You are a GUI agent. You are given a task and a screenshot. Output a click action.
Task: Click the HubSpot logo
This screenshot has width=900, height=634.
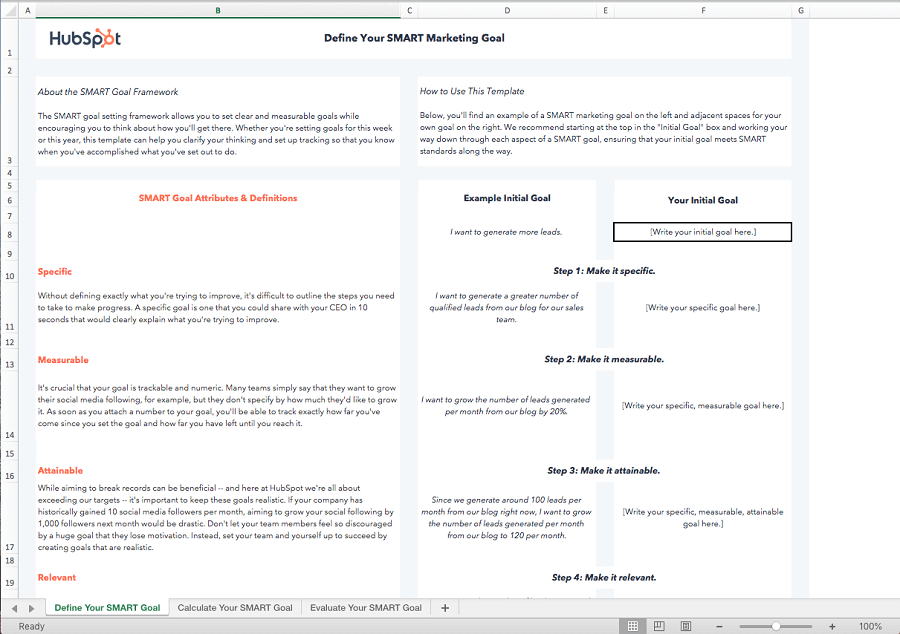coord(84,37)
